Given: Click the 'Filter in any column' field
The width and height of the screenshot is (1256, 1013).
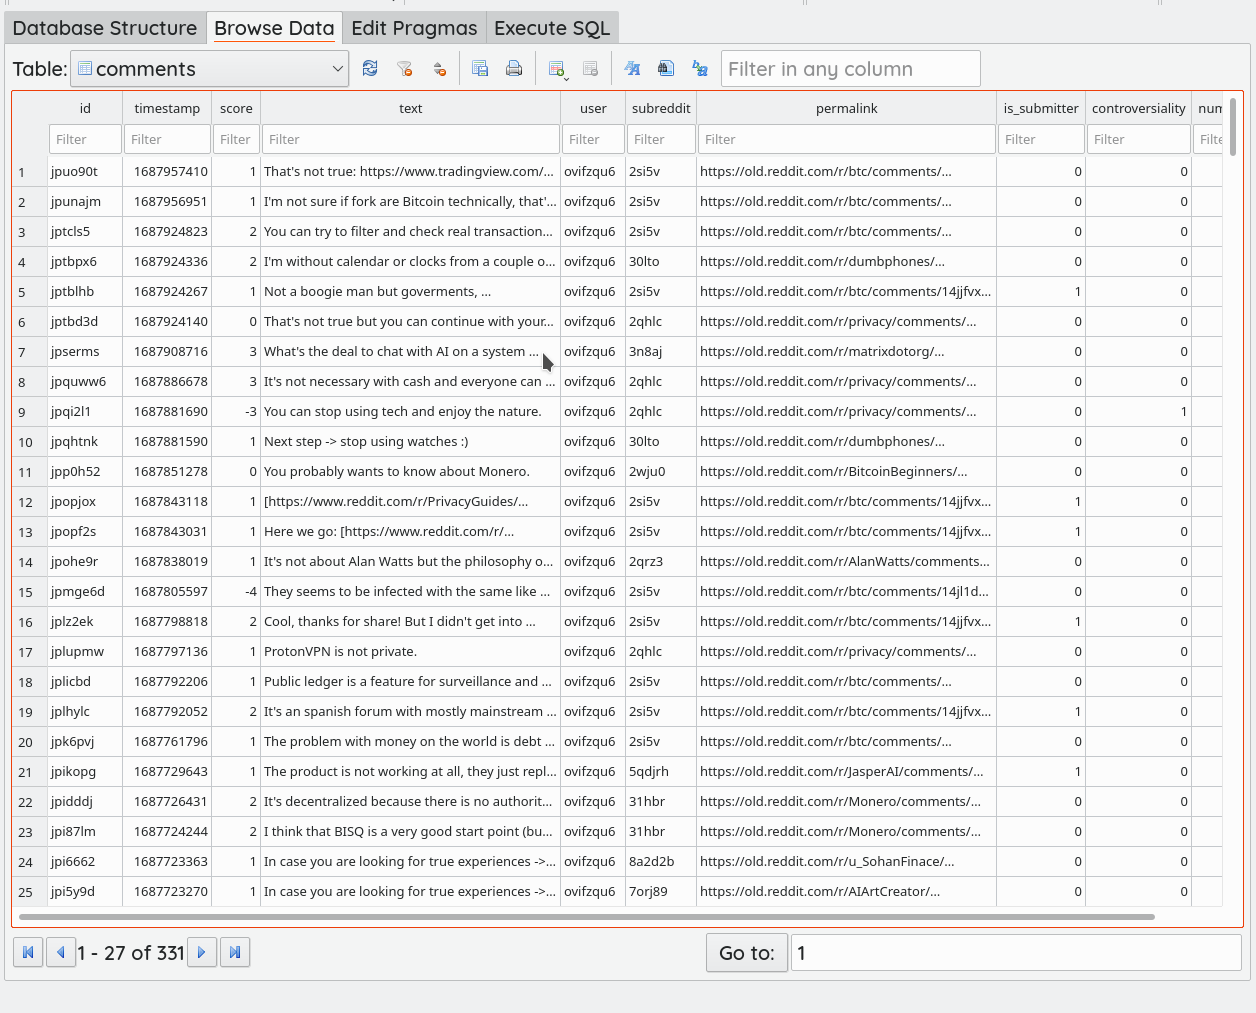Looking at the screenshot, I should (850, 69).
